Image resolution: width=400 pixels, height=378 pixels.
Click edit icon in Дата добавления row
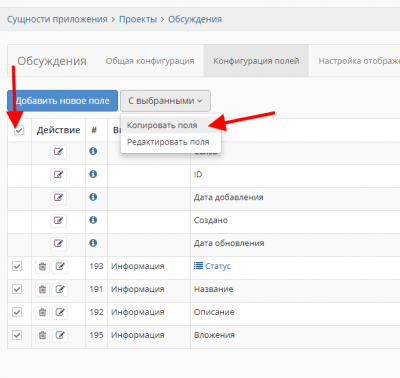pos(58,198)
